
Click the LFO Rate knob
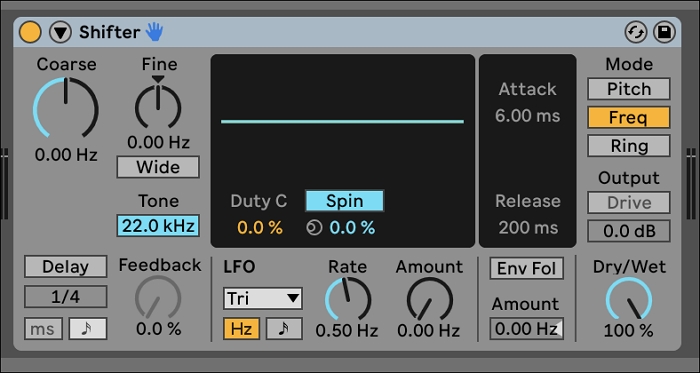click(x=348, y=299)
